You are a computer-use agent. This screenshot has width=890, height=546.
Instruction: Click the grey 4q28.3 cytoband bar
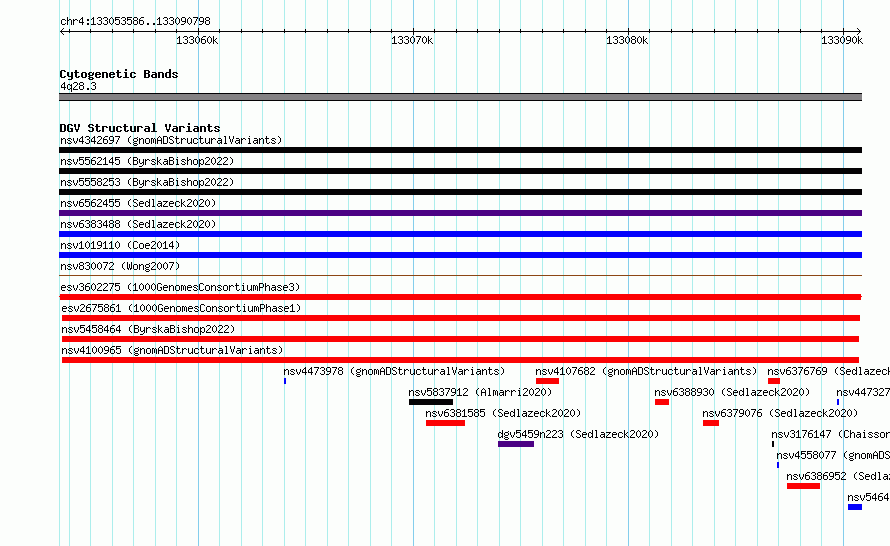(x=460, y=97)
